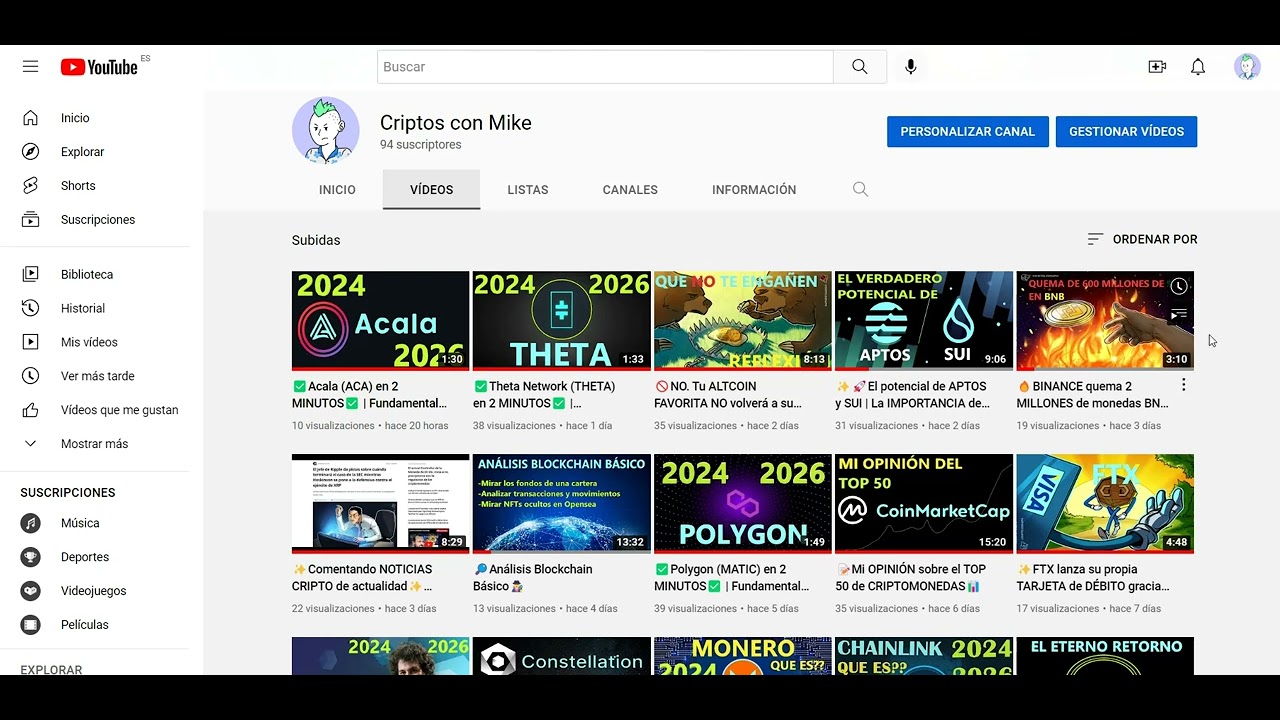Open Comentando NOTICIAS CRIPTO video title
This screenshot has height=720, width=1280.
point(361,578)
